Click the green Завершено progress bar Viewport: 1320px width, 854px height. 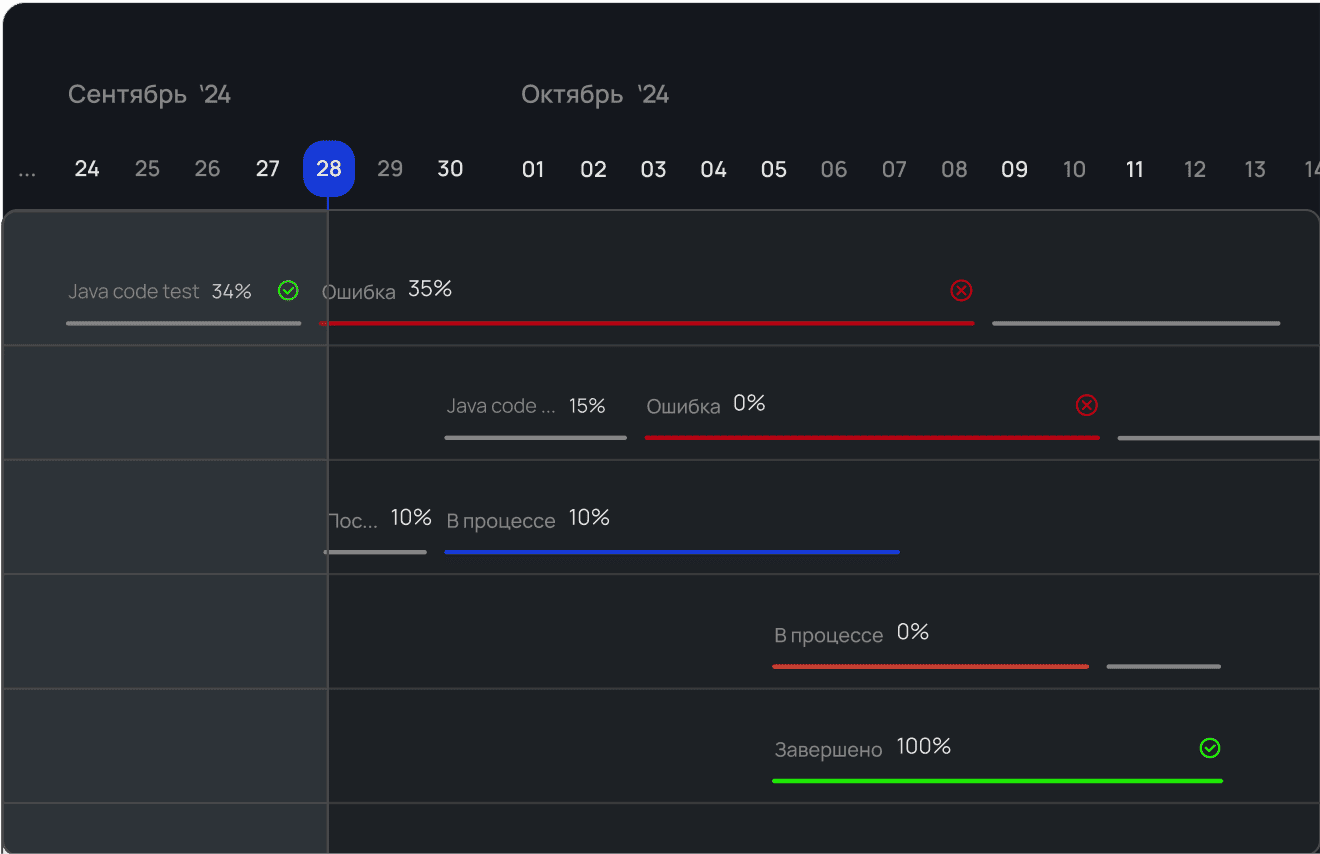(996, 781)
